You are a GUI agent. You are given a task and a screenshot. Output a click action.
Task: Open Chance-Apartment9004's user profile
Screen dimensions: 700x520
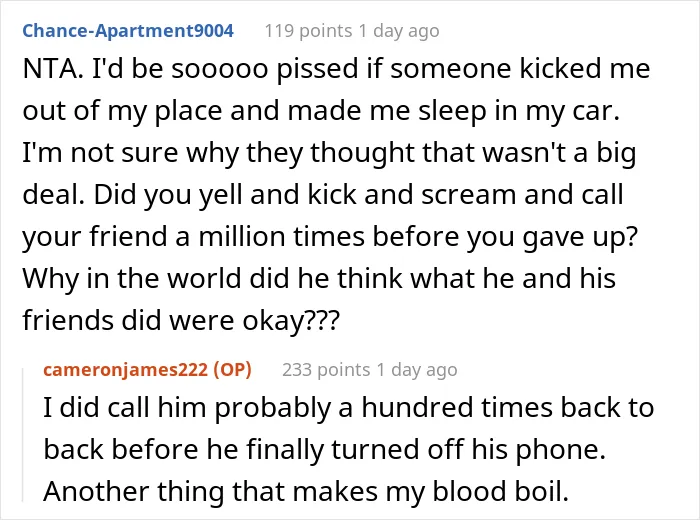point(128,31)
